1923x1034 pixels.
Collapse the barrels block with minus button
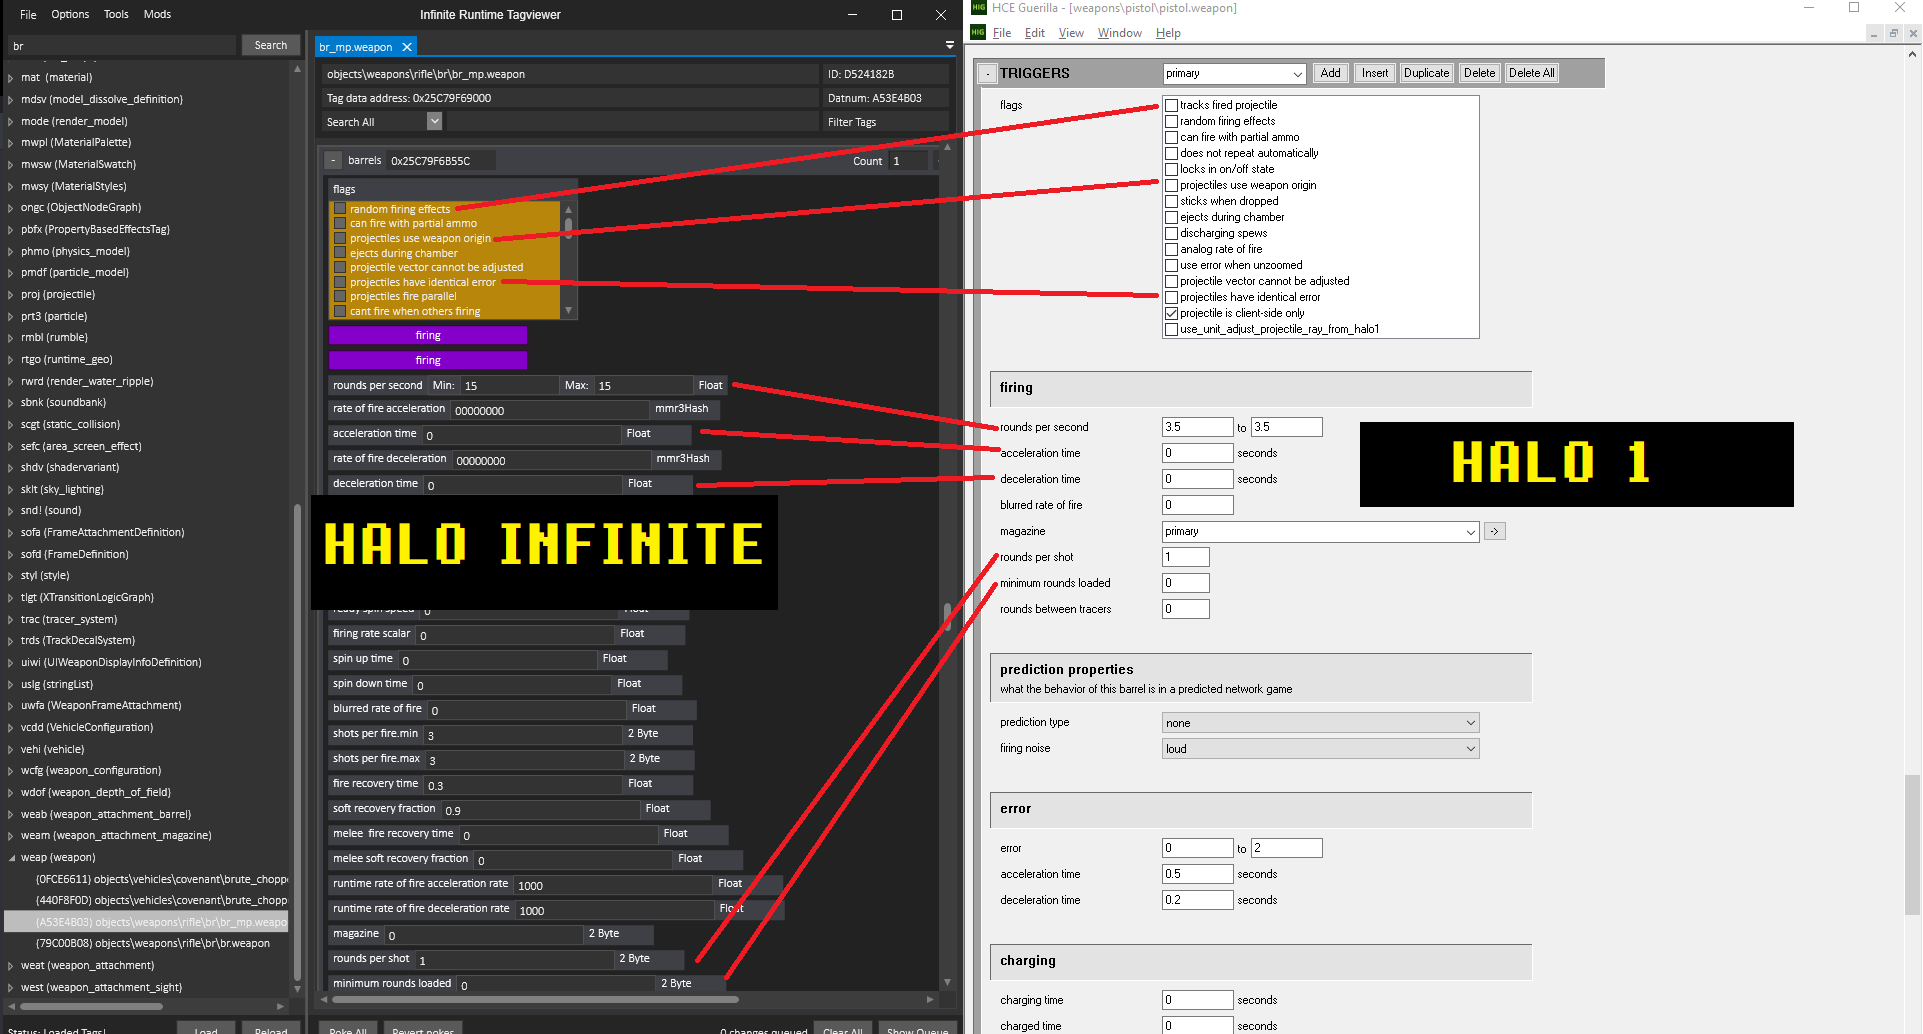pos(333,161)
